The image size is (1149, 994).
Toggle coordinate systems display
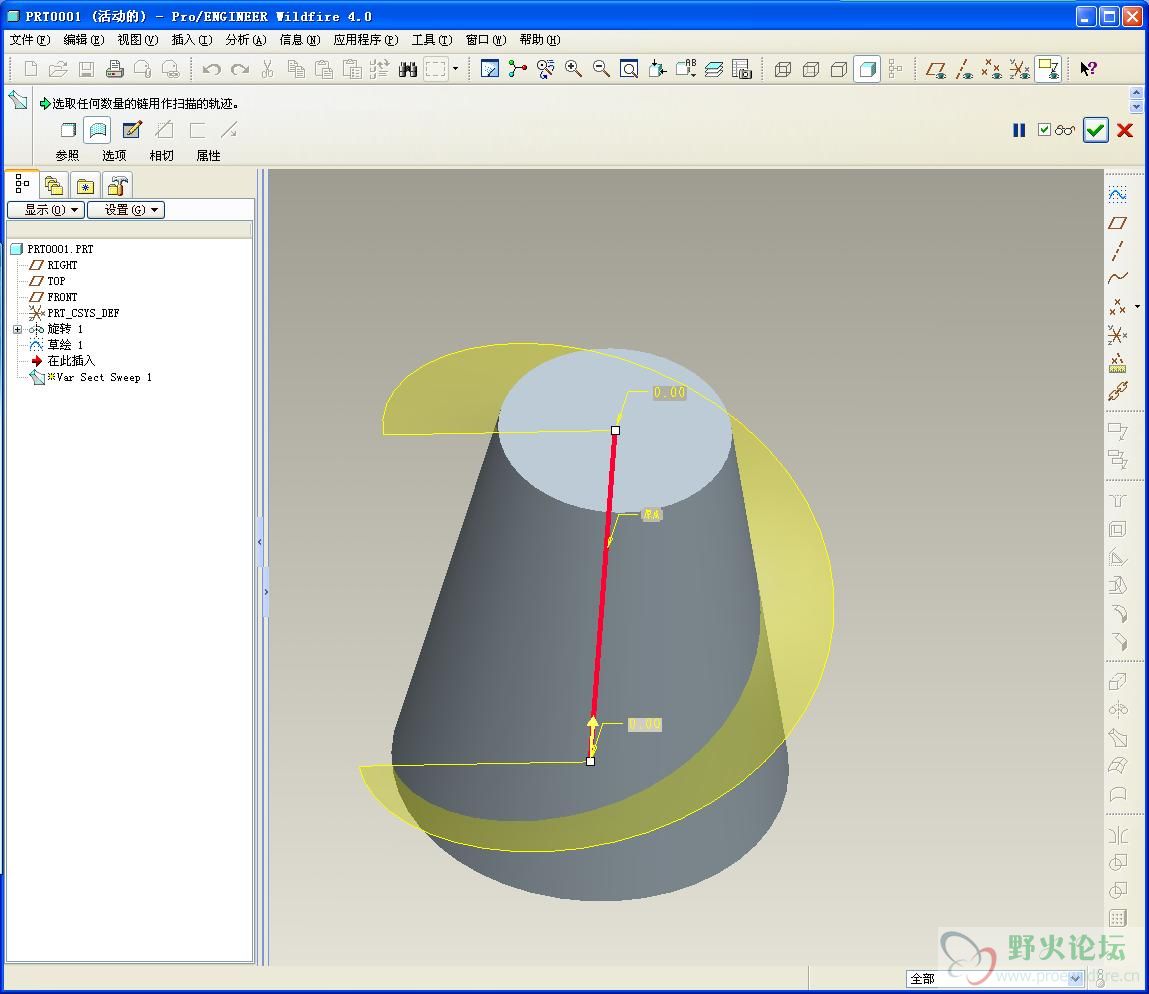pyautogui.click(x=1019, y=69)
